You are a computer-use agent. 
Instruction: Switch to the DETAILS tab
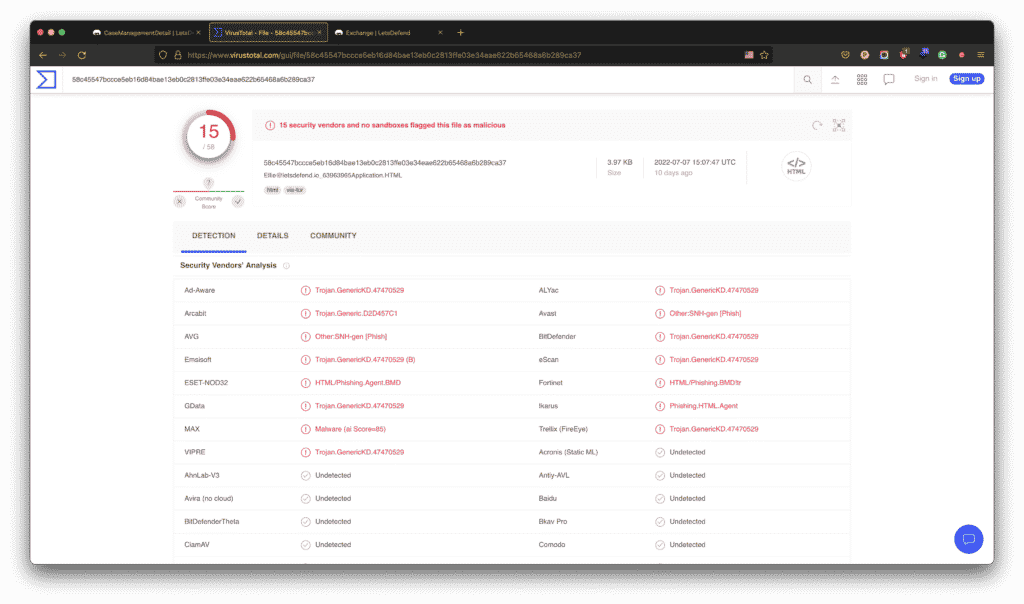click(x=272, y=236)
